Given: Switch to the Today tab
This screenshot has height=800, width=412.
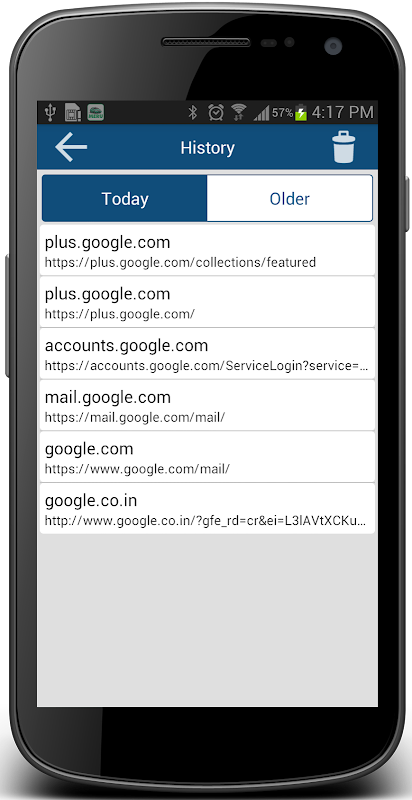Looking at the screenshot, I should pyautogui.click(x=124, y=198).
